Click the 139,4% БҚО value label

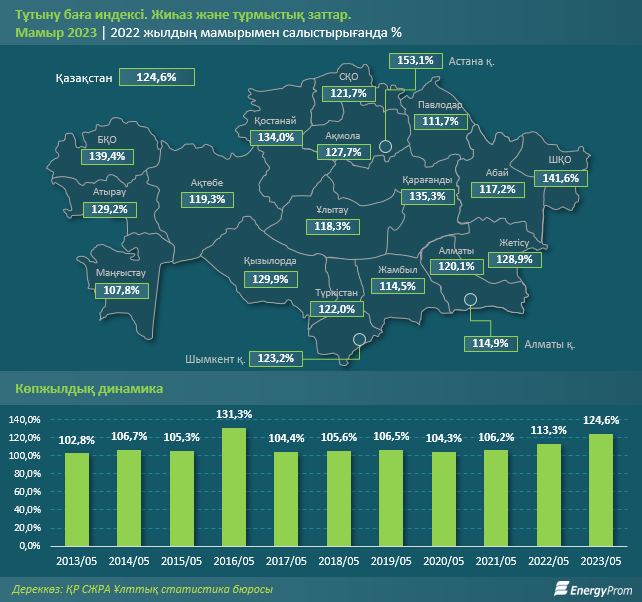pos(107,157)
